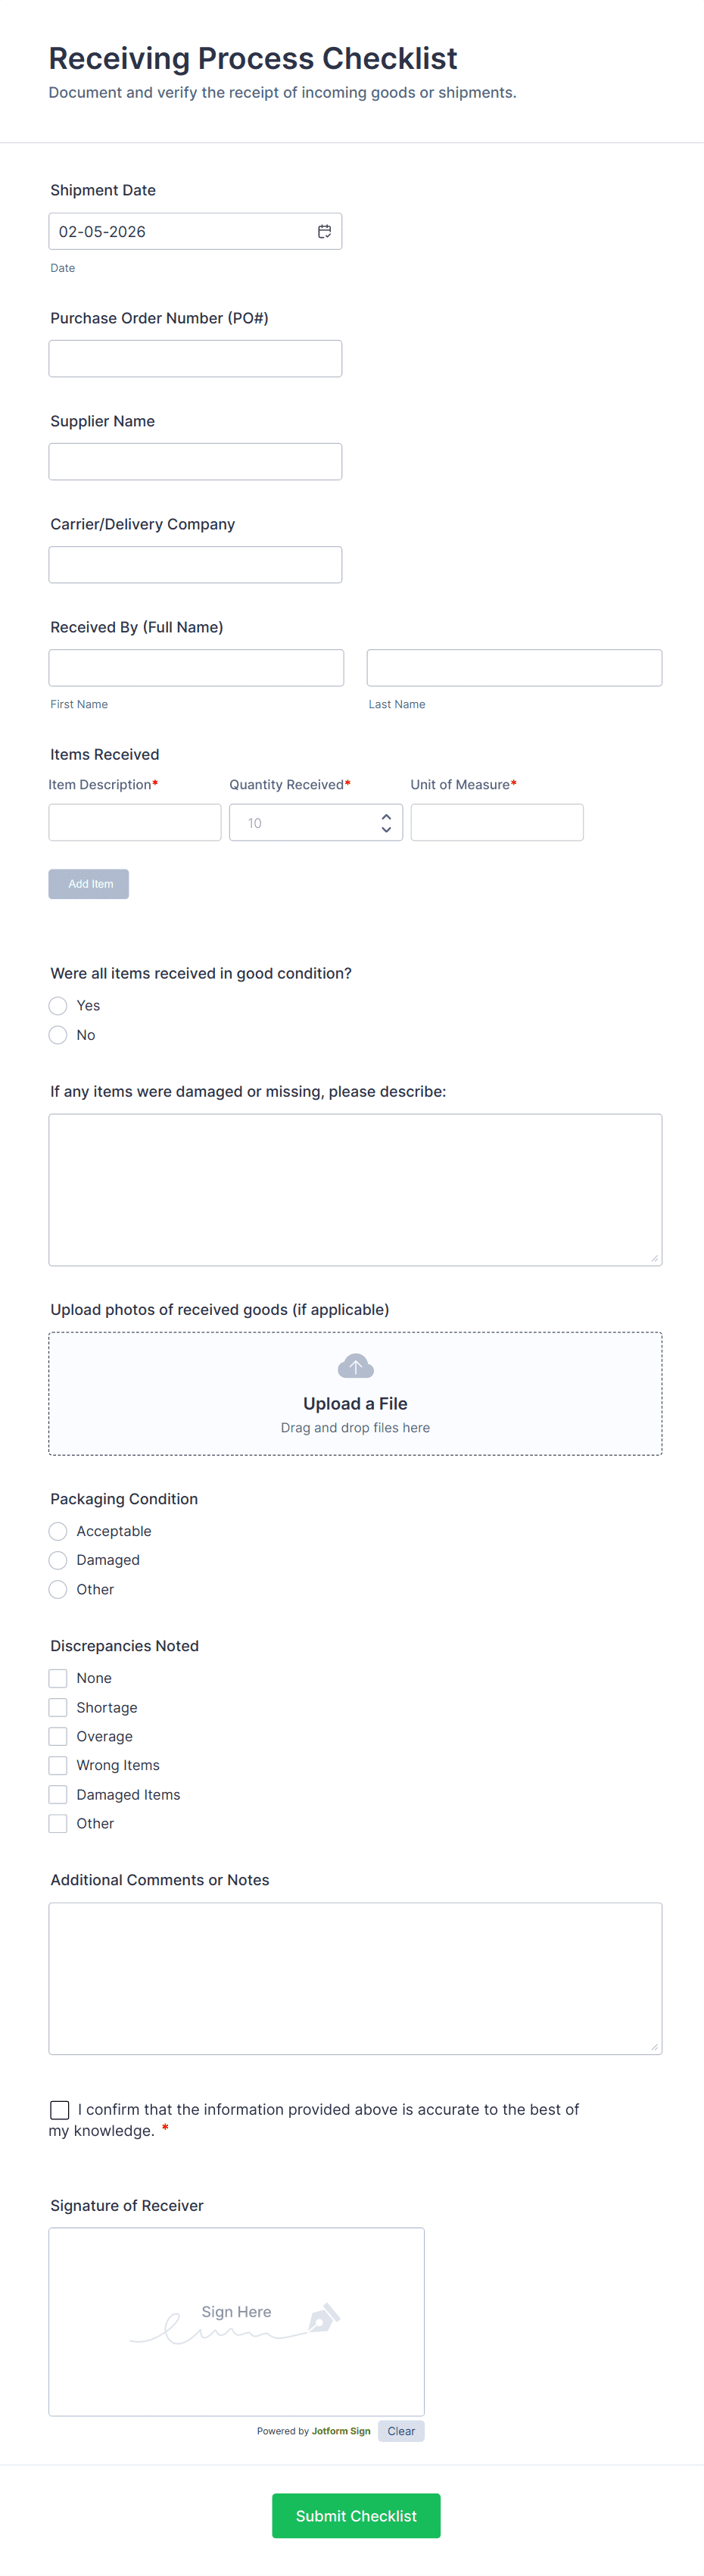This screenshot has width=704, height=2576.
Task: Check the Shortage discrepancy box
Action: point(58,1707)
